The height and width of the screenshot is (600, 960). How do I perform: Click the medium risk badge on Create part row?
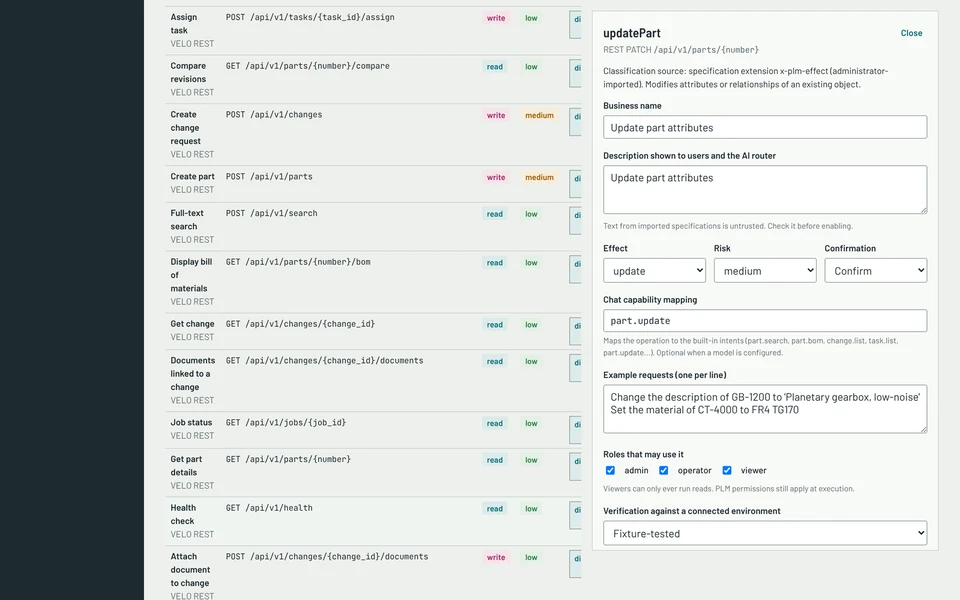pos(539,178)
